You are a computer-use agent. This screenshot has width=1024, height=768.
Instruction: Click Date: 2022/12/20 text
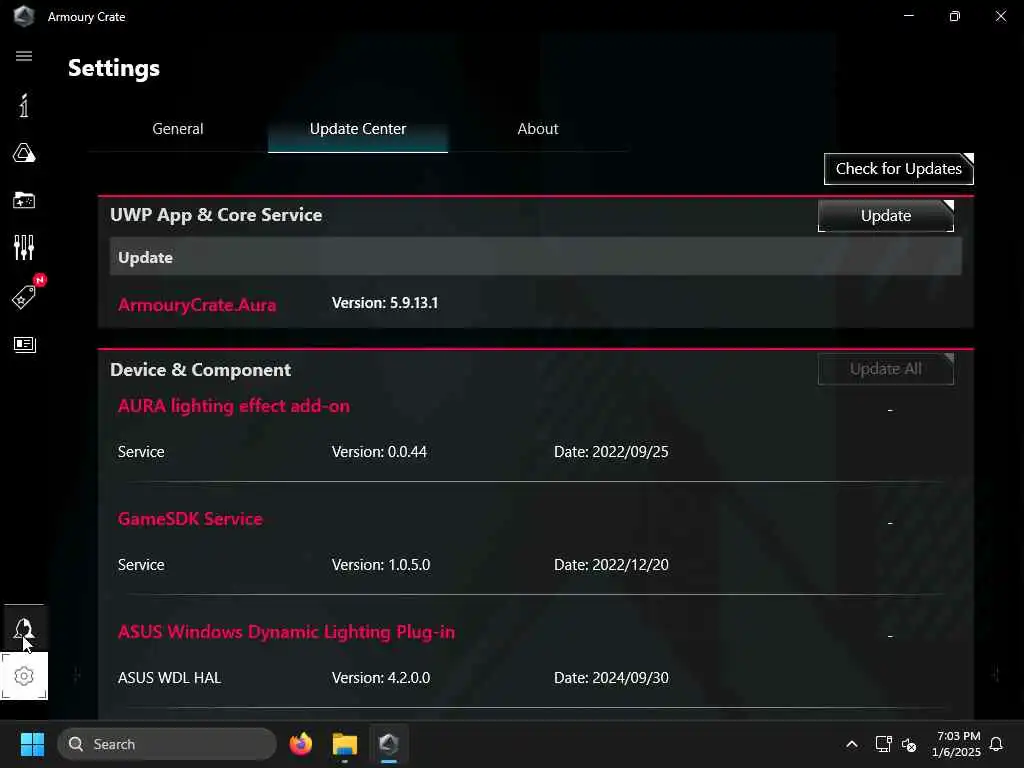pyautogui.click(x=611, y=565)
